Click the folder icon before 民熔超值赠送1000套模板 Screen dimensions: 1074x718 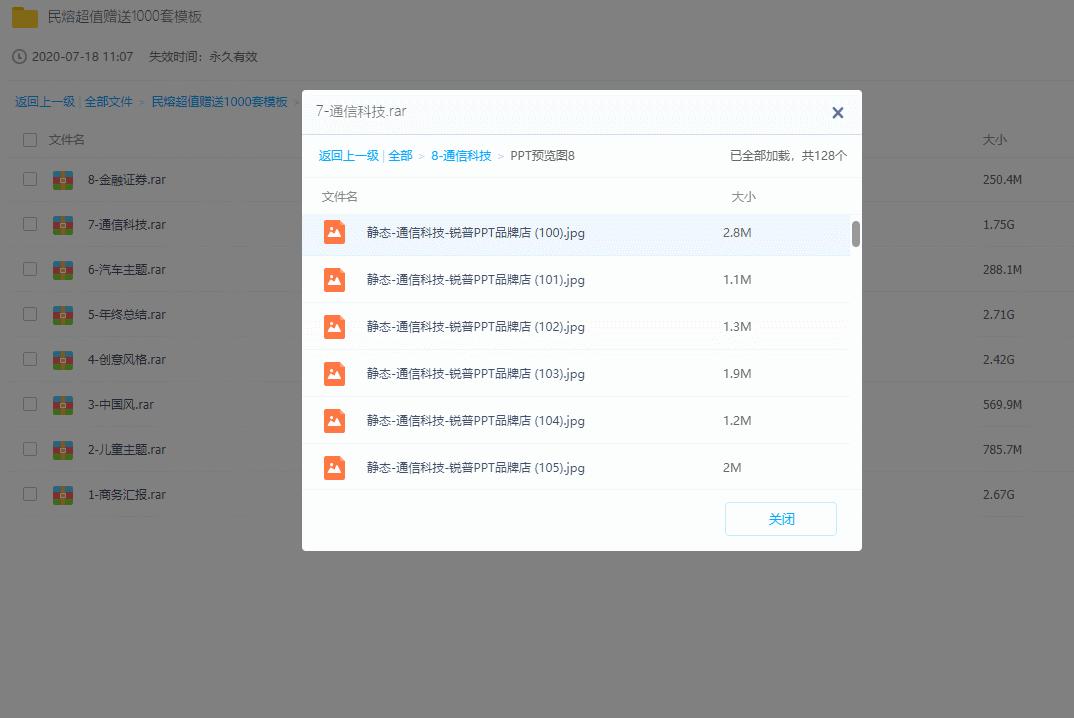24,16
